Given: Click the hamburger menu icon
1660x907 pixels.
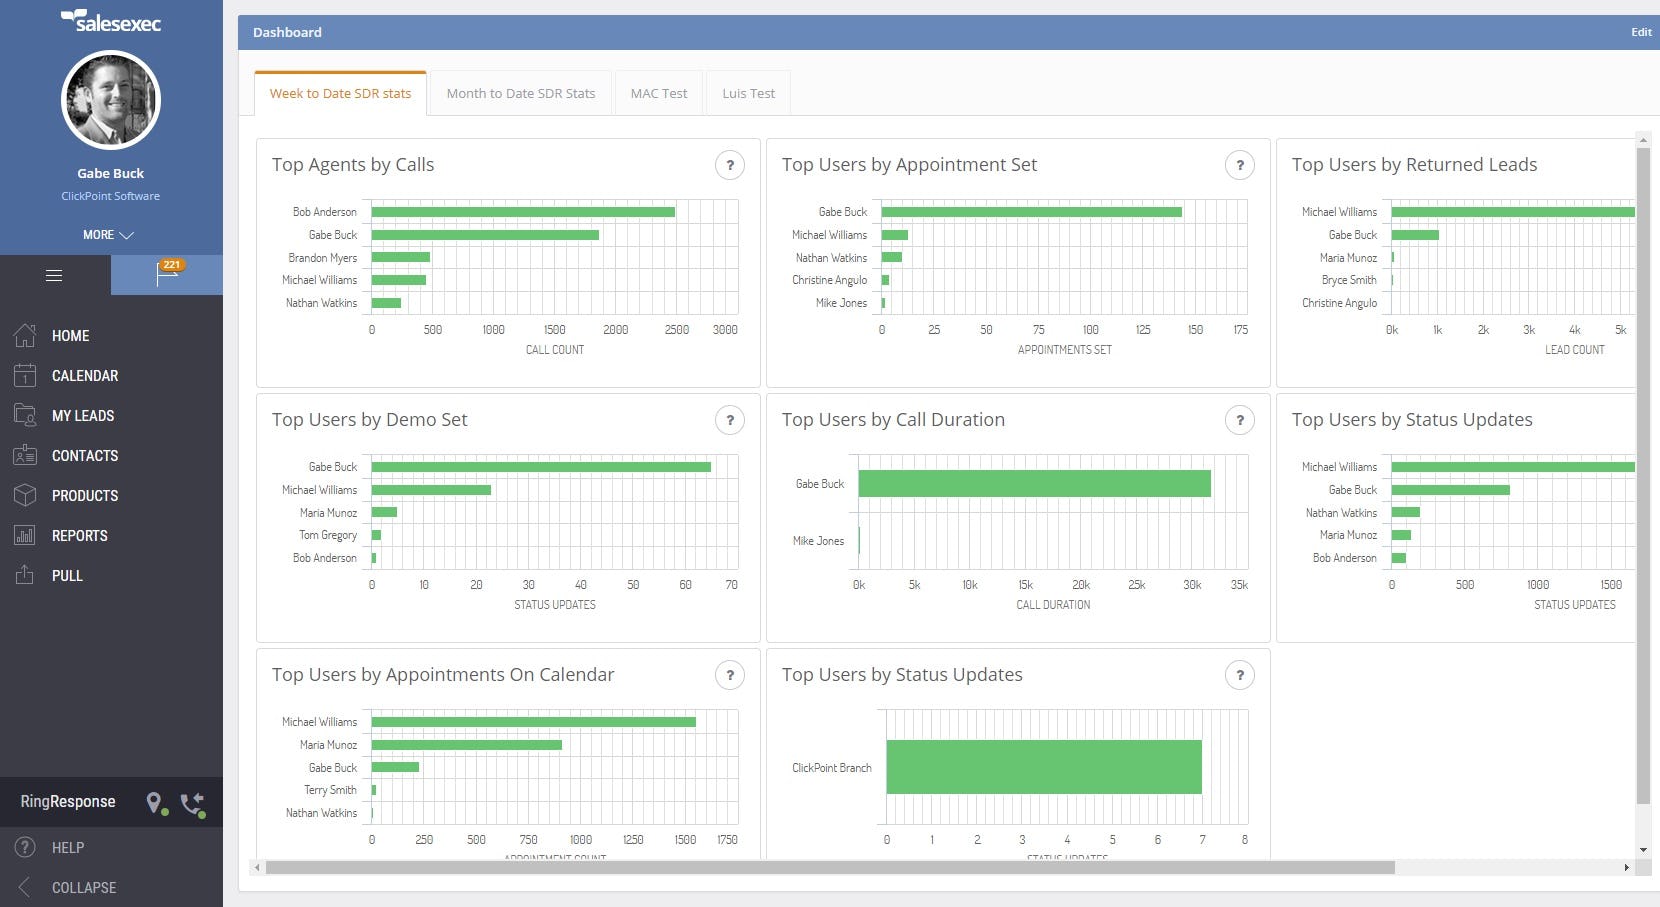Looking at the screenshot, I should tap(53, 275).
